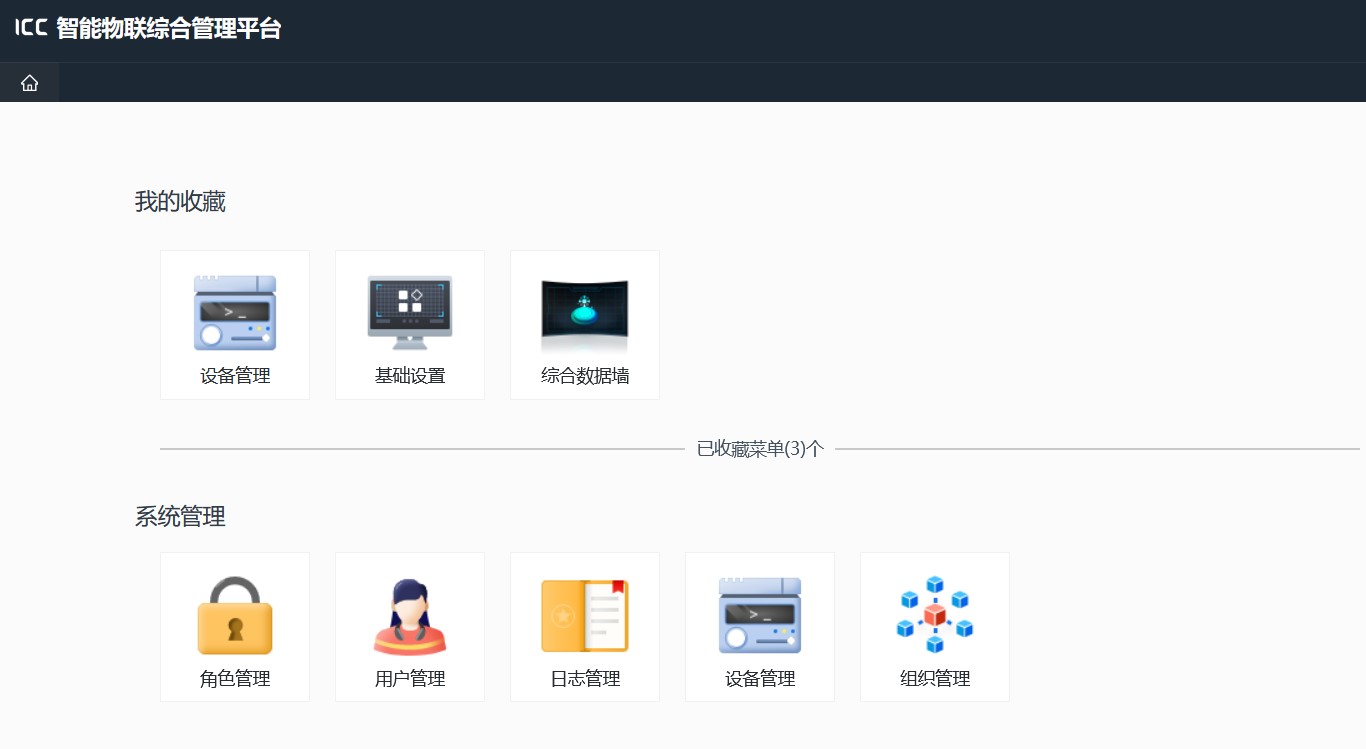Open 角色管理 padlock icon

pyautogui.click(x=235, y=615)
